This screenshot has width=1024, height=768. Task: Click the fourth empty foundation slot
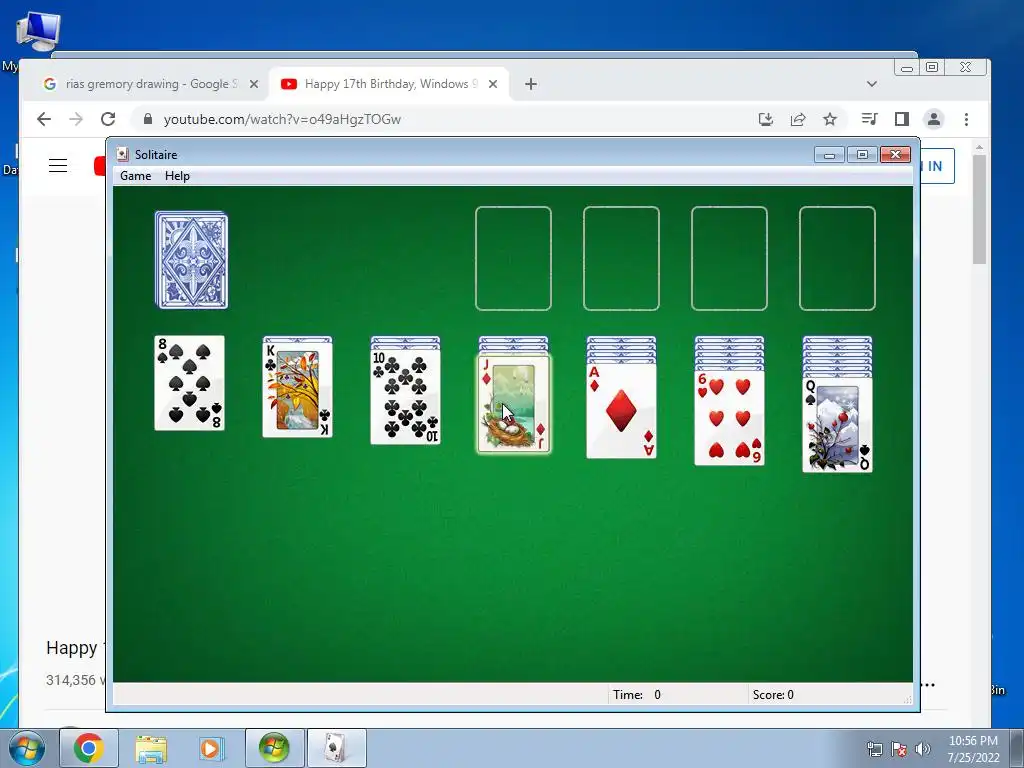[837, 258]
